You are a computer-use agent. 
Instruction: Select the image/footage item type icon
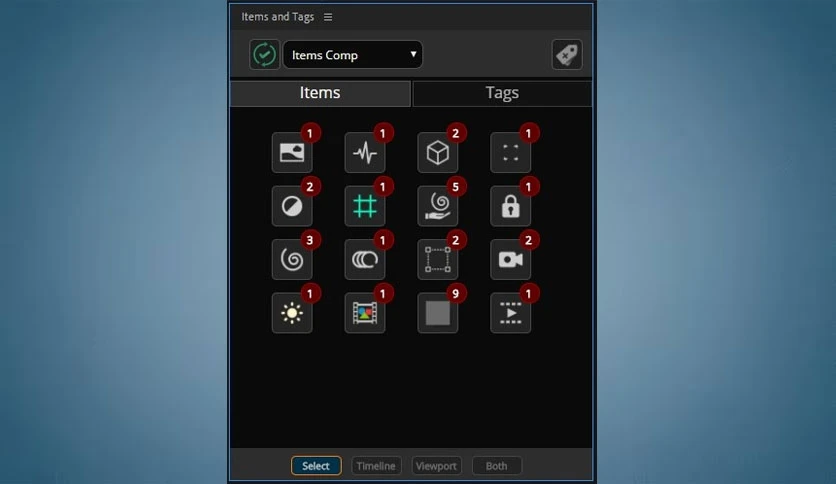point(292,152)
